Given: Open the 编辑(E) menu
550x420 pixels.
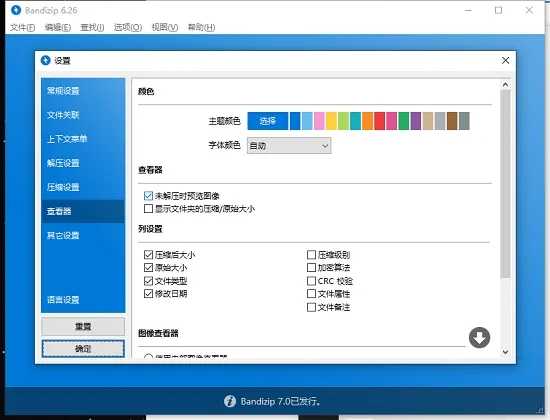Looking at the screenshot, I should [58, 27].
